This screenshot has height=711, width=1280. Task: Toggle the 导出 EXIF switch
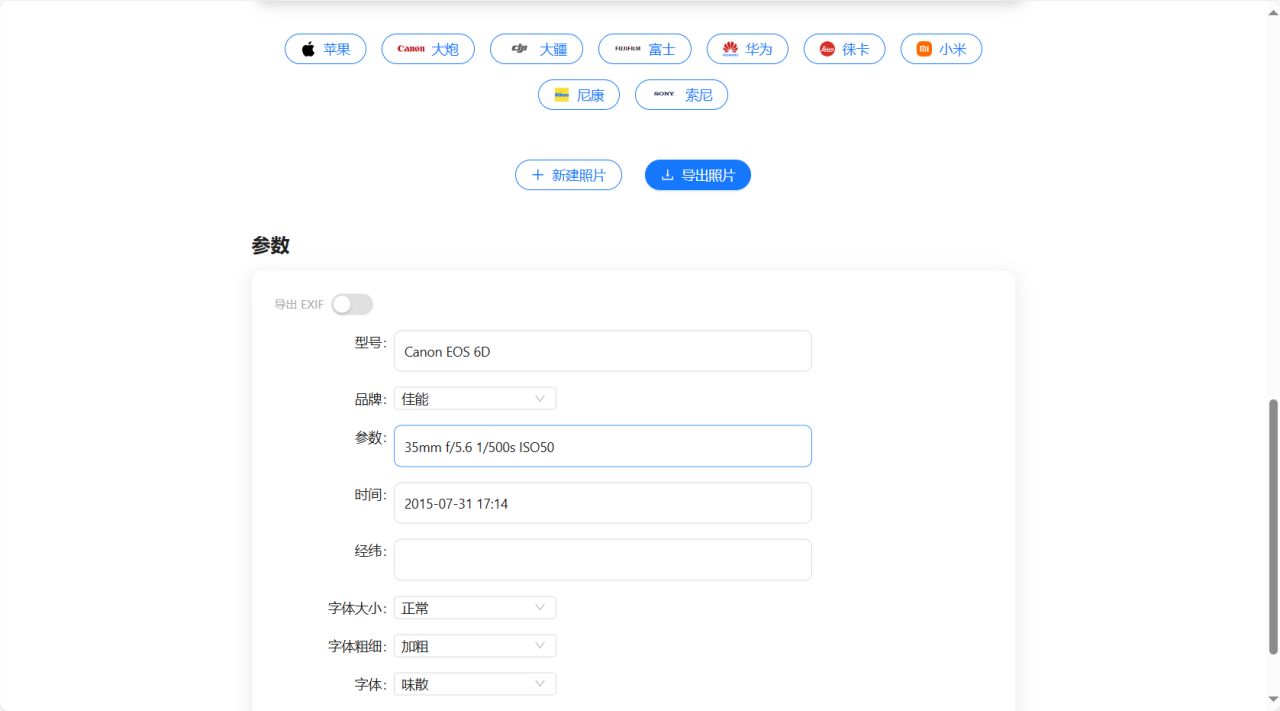click(x=352, y=304)
